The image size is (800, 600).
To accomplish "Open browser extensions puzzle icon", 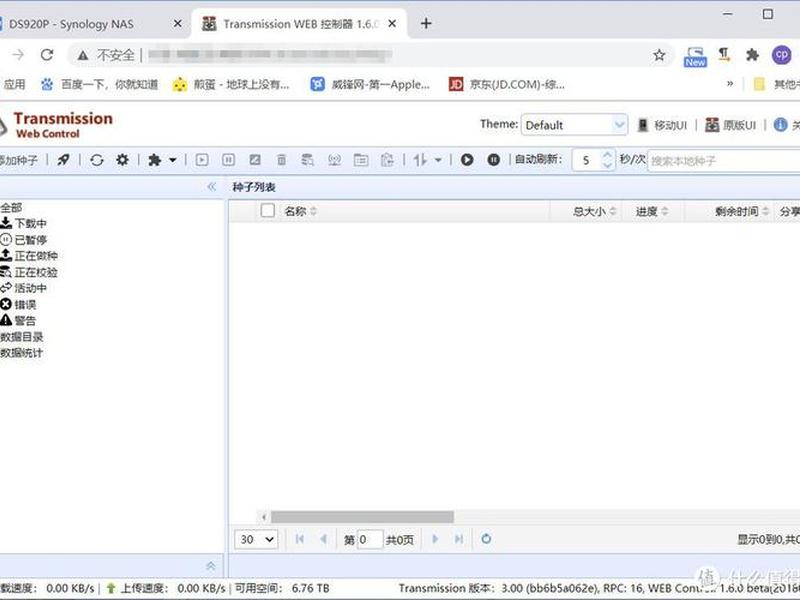I will (x=752, y=55).
